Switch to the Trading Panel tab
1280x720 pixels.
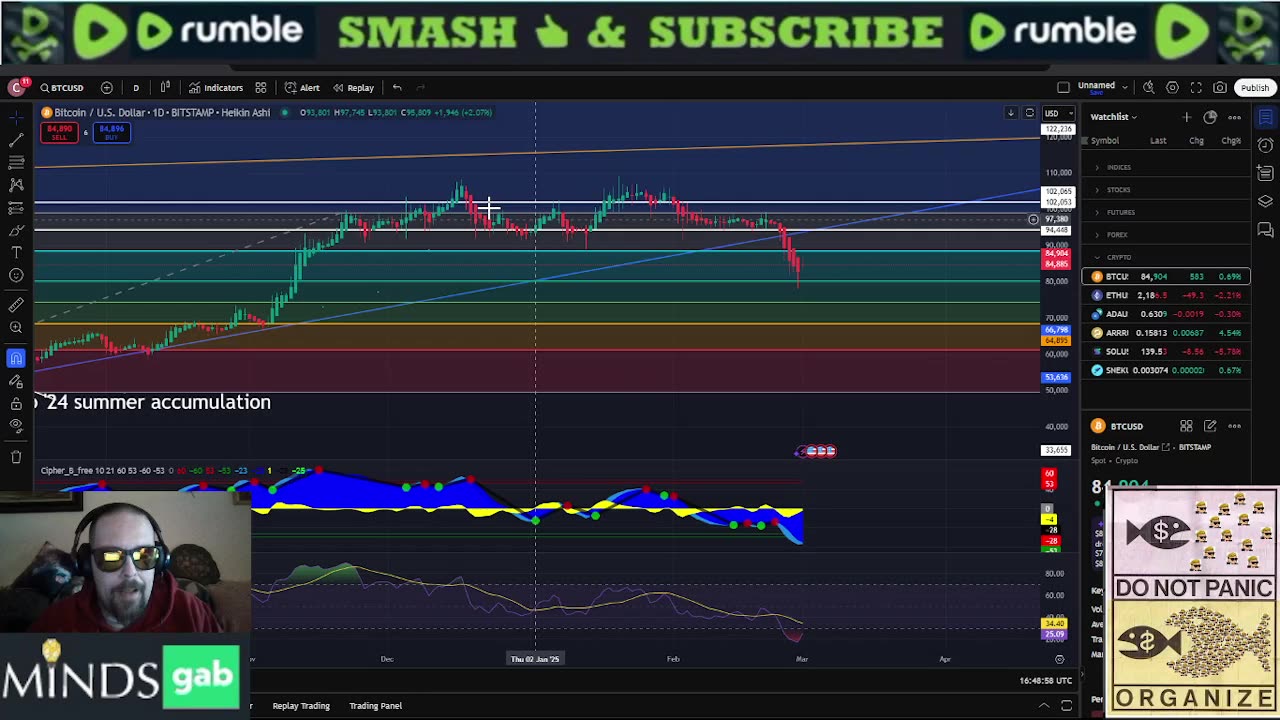coord(375,706)
